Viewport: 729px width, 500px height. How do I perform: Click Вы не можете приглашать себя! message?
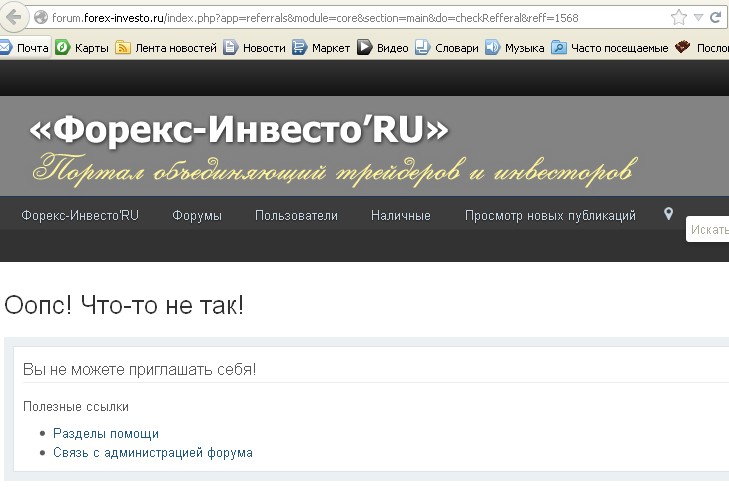point(139,369)
